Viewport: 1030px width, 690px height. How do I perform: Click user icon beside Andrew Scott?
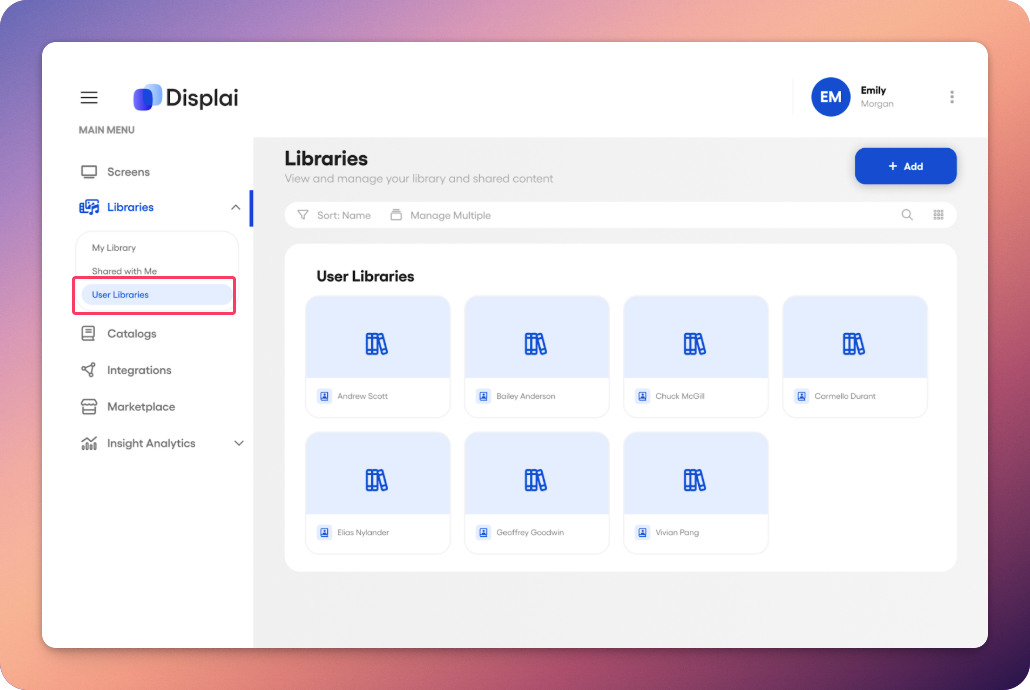click(325, 396)
